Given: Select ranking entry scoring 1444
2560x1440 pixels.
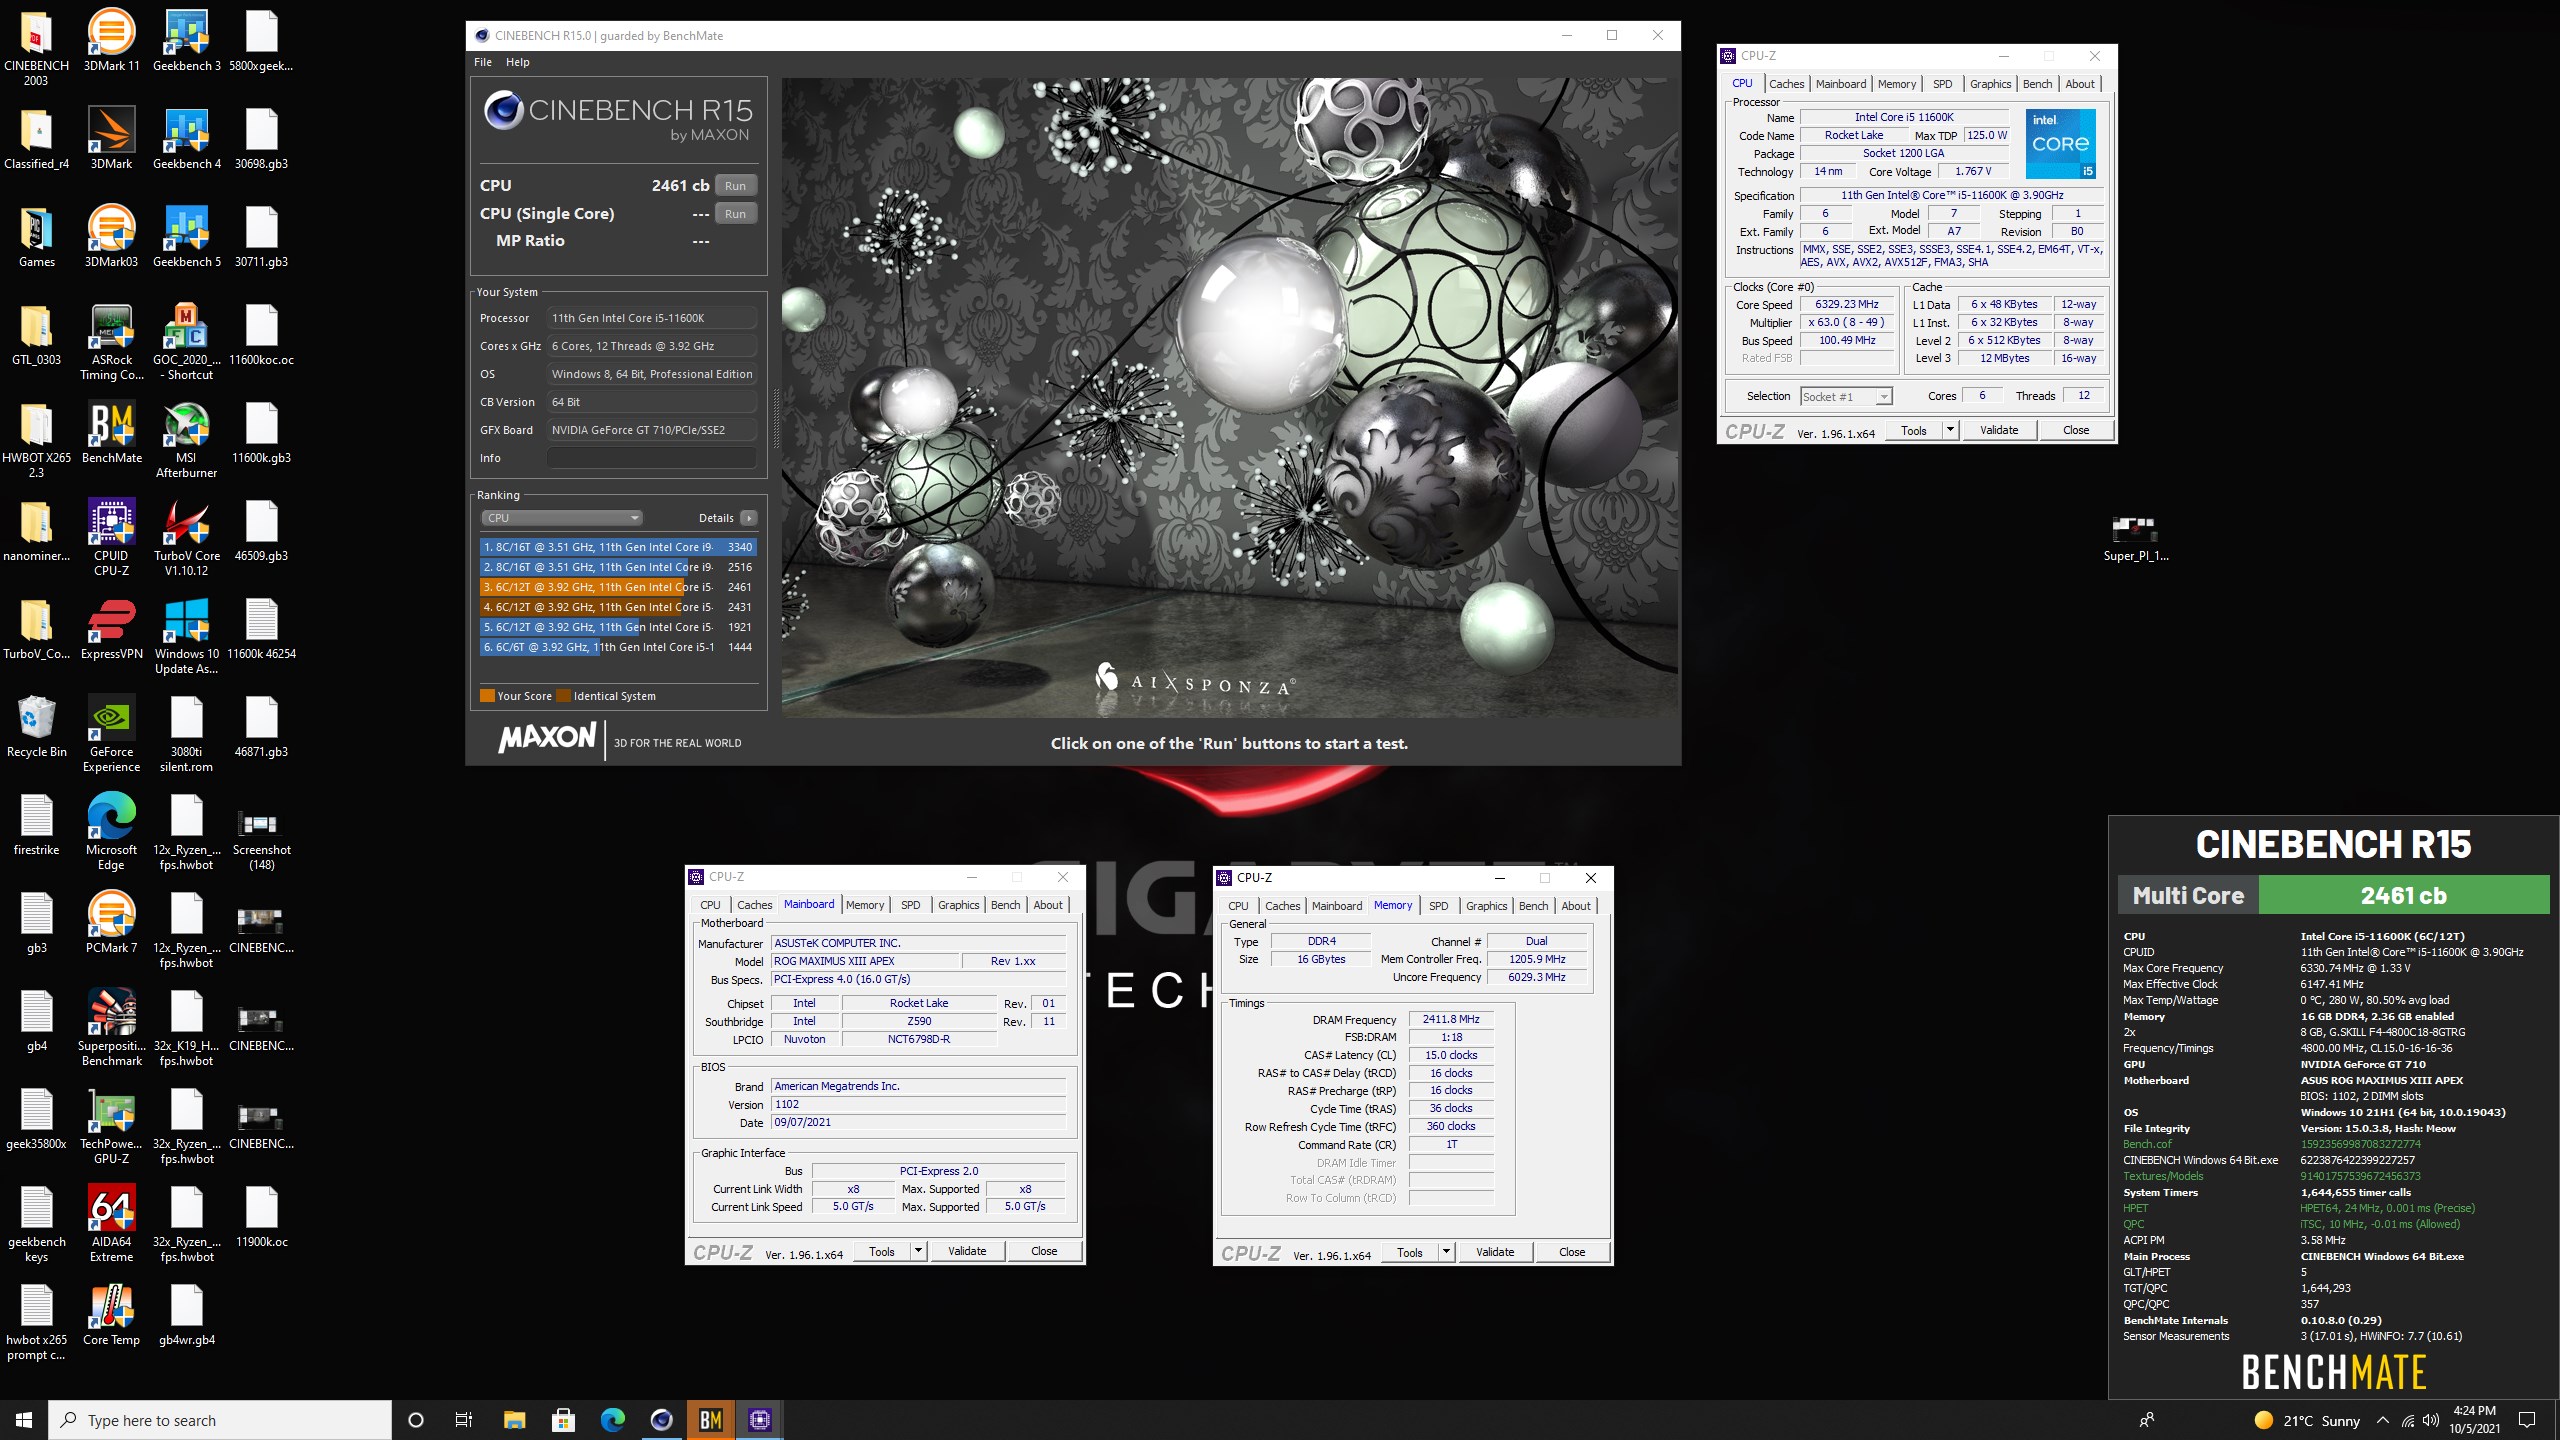Looking at the screenshot, I should pos(617,647).
